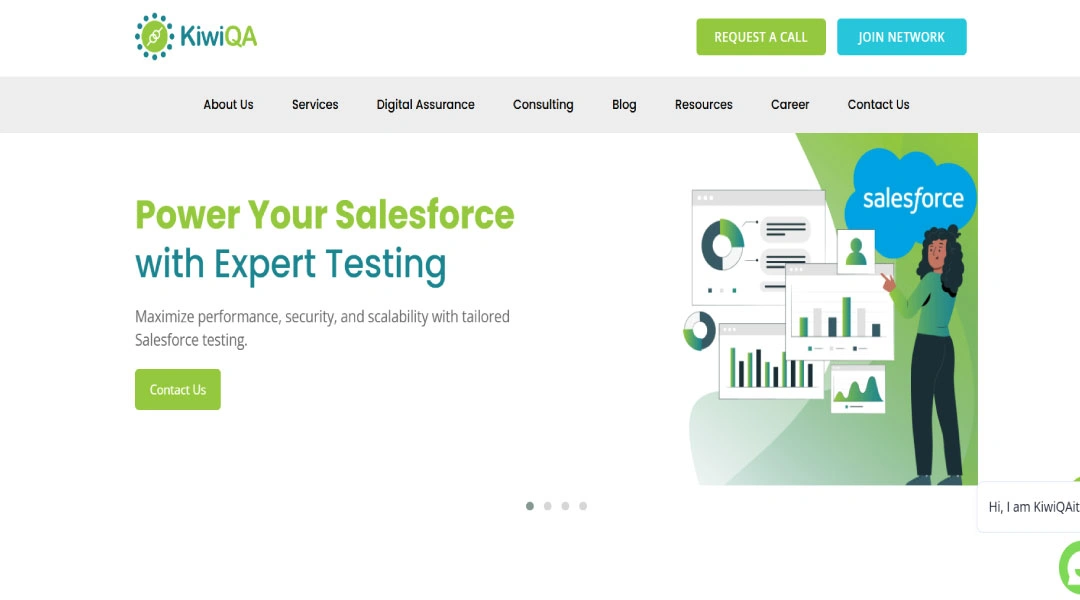Click the green Contact Us hero button
The image size is (1080, 600).
click(178, 390)
